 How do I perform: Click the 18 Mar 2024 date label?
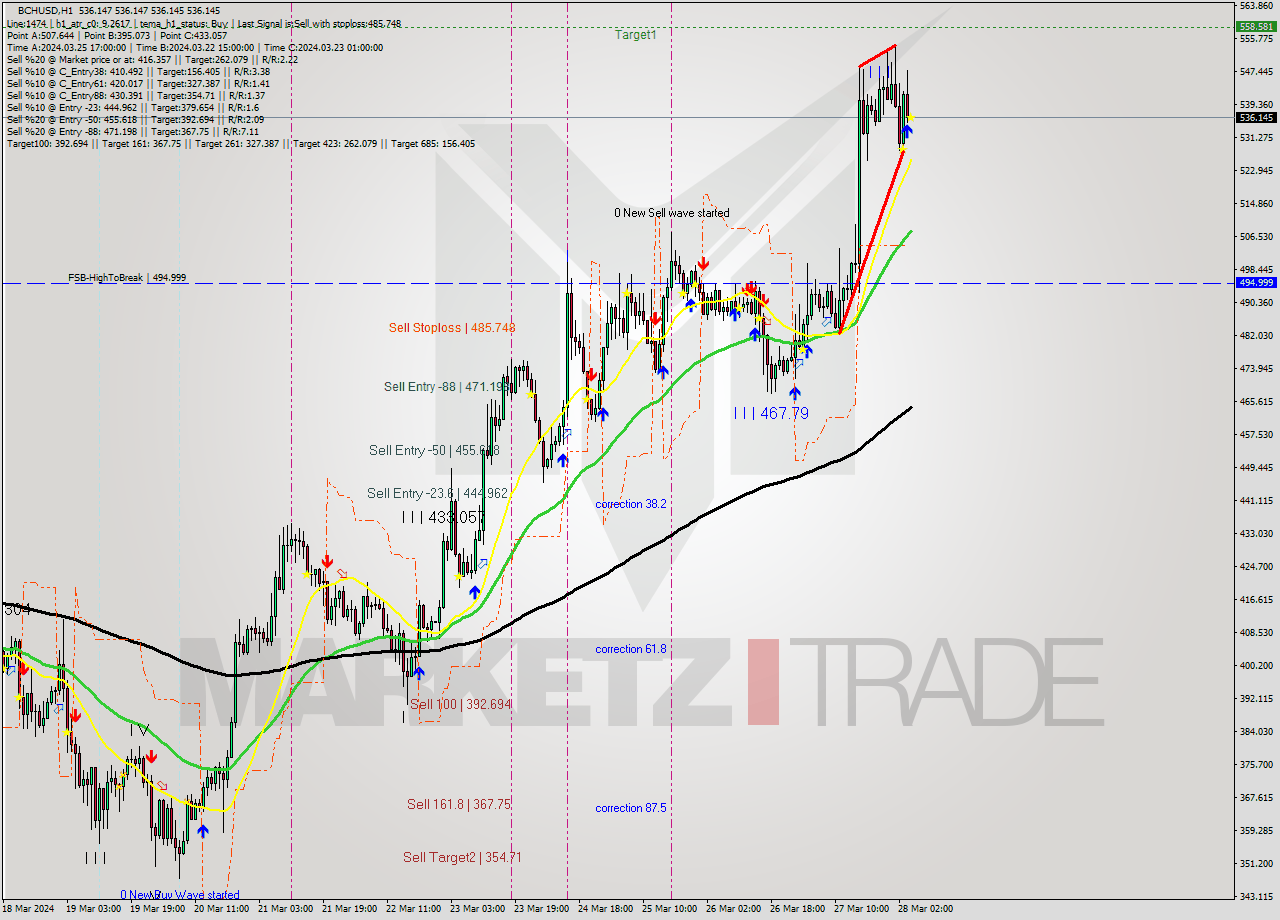[x=28, y=909]
